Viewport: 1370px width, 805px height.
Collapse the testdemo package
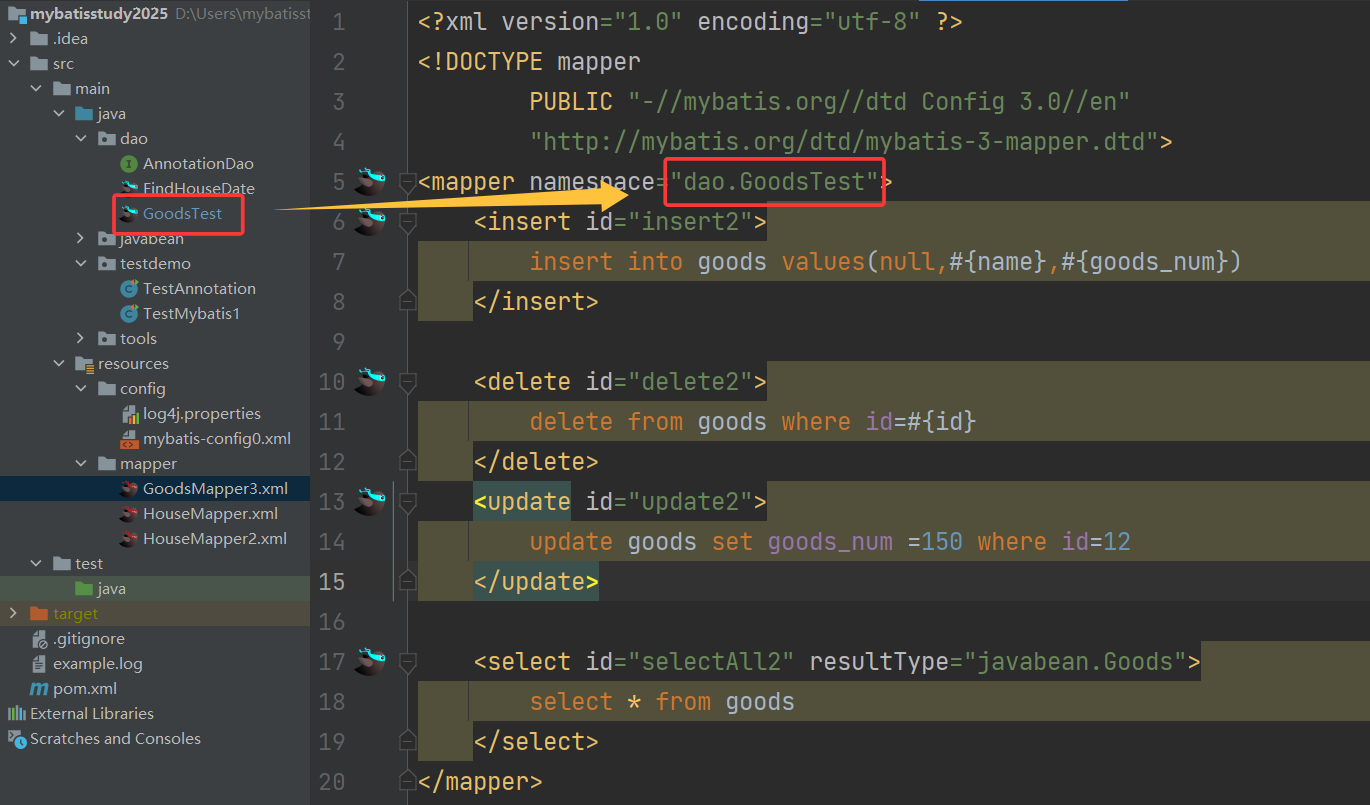click(81, 263)
